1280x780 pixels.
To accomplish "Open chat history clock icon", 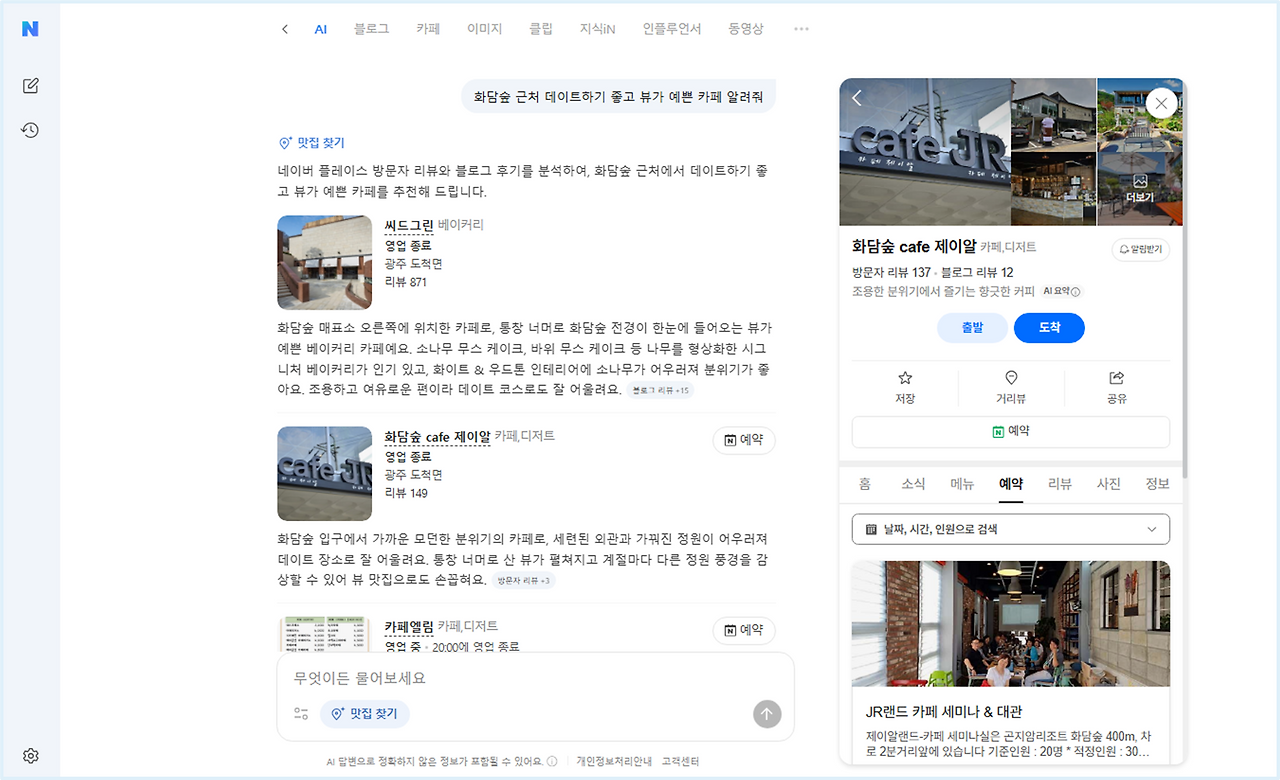I will tap(30, 130).
